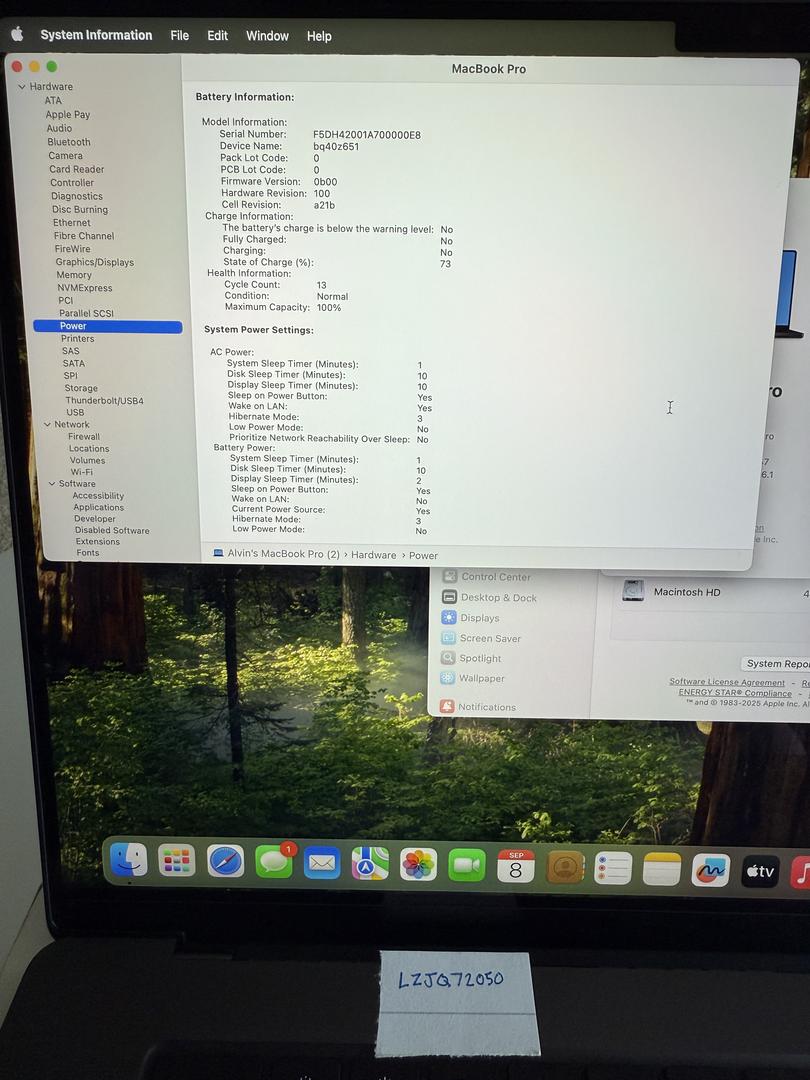Open Desktop & Dock in System Settings
This screenshot has width=810, height=1080.
pyautogui.click(x=489, y=597)
